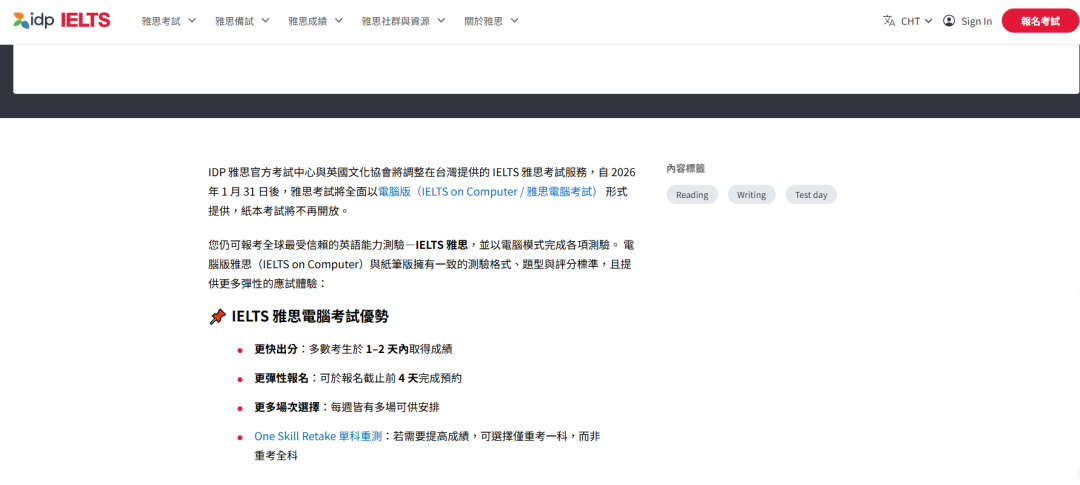Image resolution: width=1080 pixels, height=485 pixels.
Task: Select the Test day content tag
Action: pos(810,195)
